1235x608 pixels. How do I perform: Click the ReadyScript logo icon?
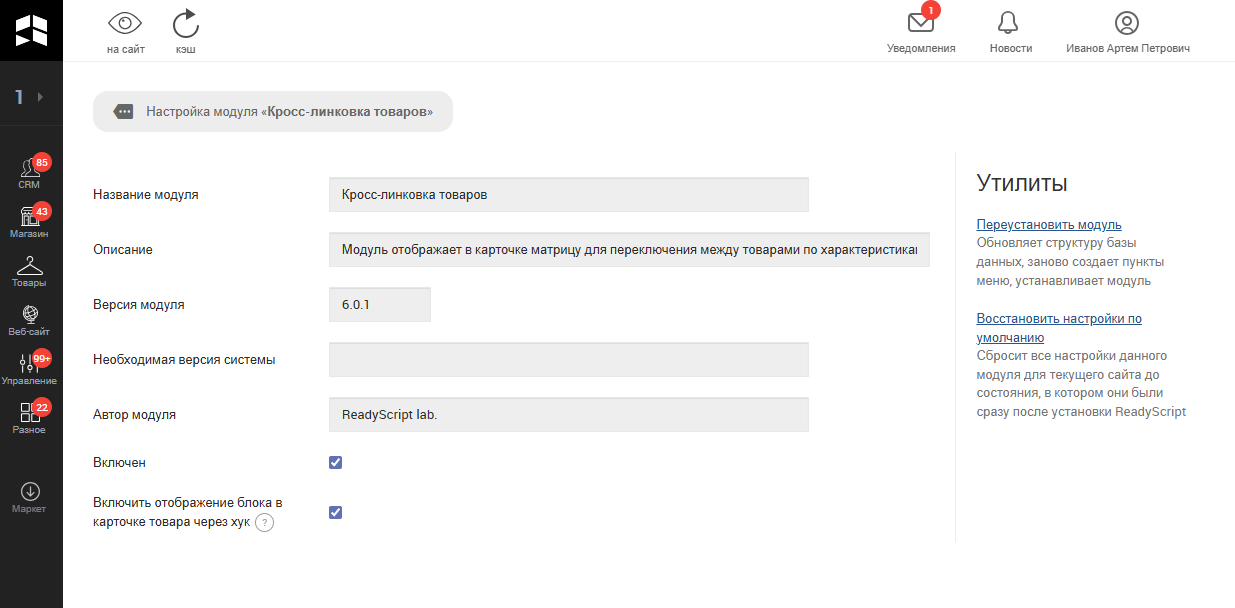click(x=31, y=30)
